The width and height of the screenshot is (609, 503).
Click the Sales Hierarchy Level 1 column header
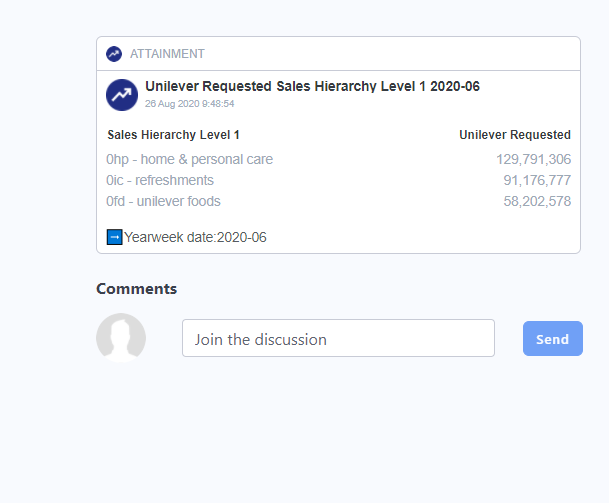point(173,135)
